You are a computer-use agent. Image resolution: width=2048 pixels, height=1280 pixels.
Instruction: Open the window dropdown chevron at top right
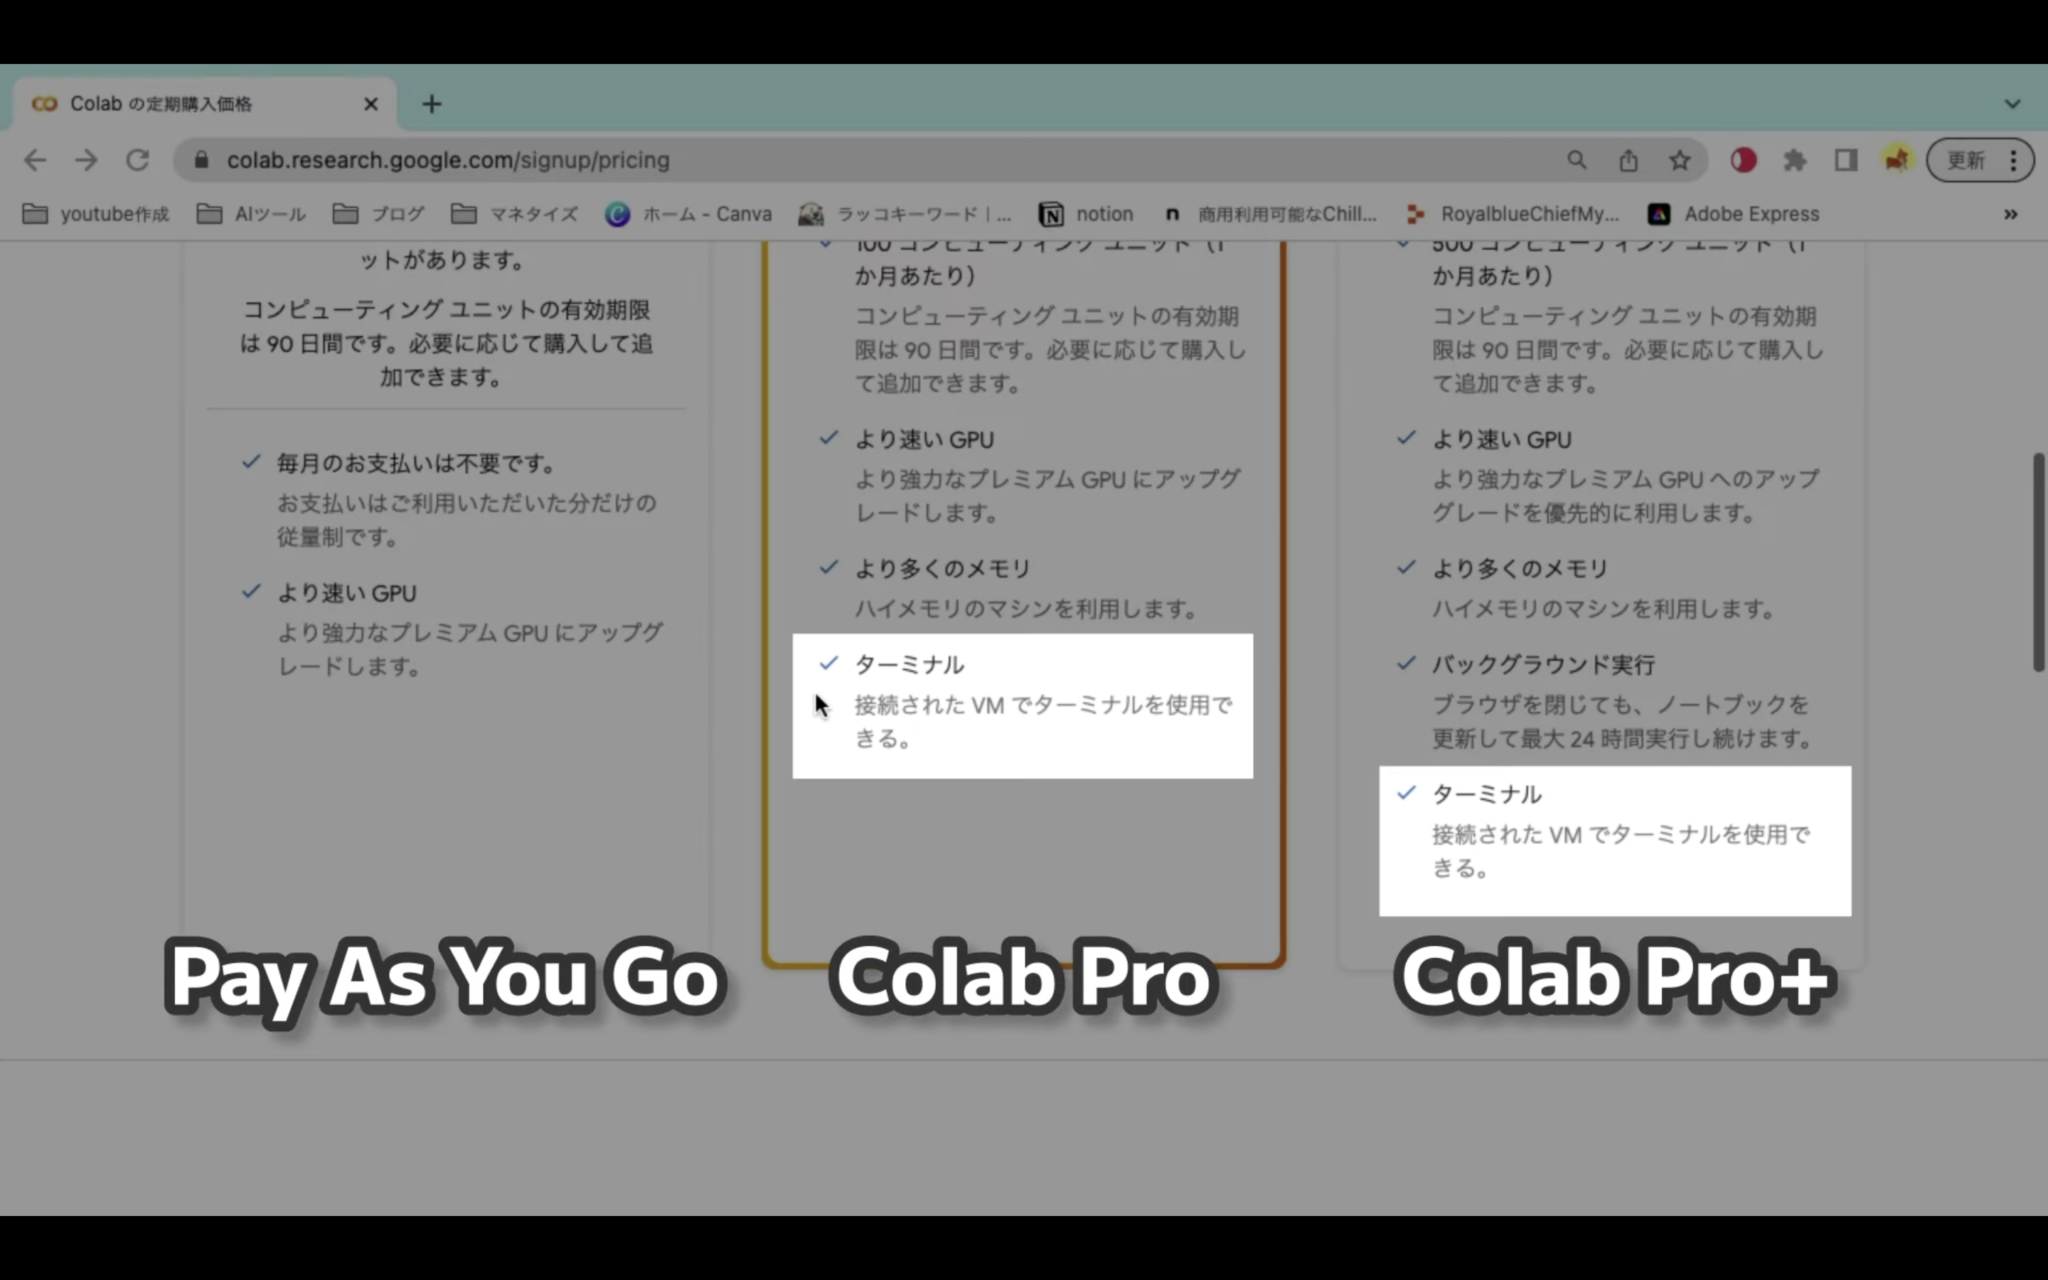2011,103
